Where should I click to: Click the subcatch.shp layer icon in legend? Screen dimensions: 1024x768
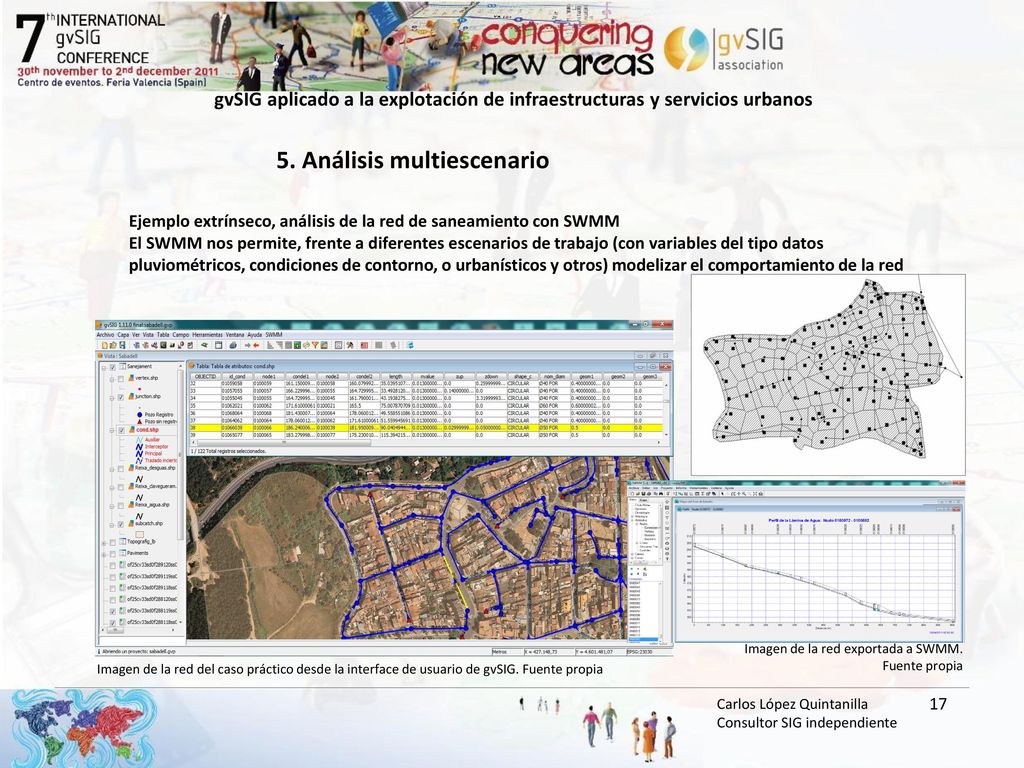(131, 523)
